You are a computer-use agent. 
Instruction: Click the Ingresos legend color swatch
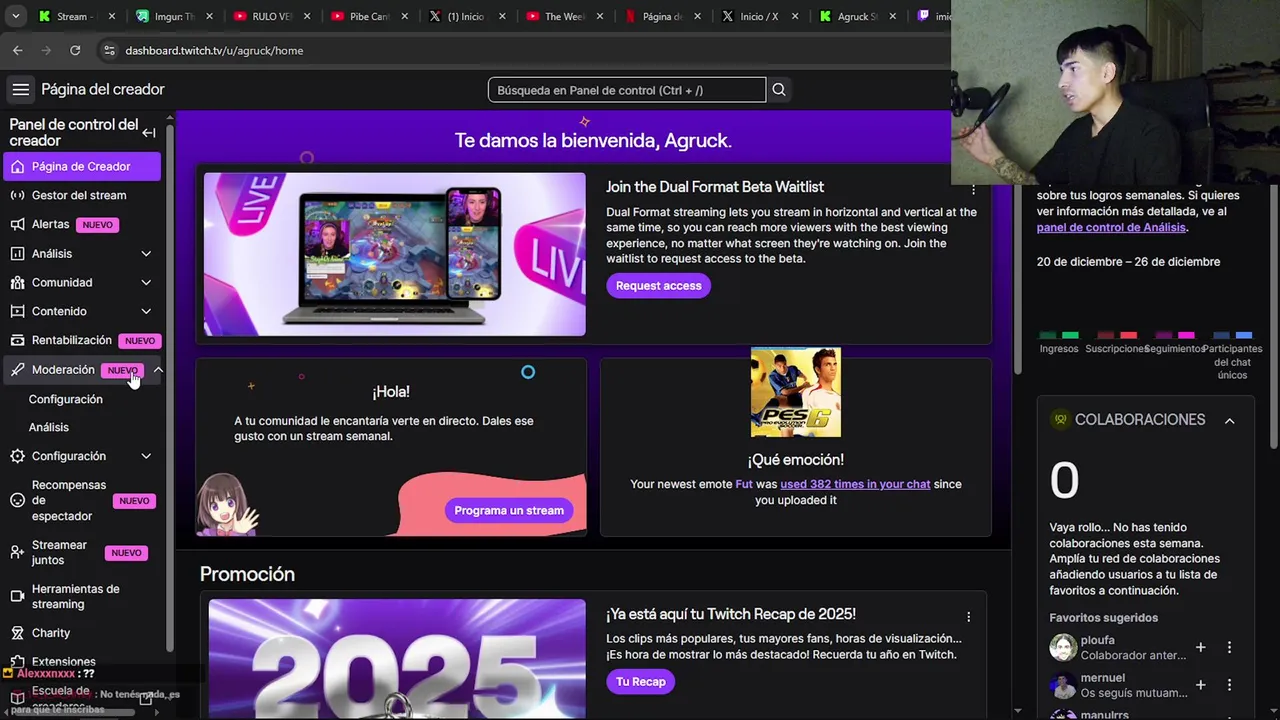pos(1059,336)
